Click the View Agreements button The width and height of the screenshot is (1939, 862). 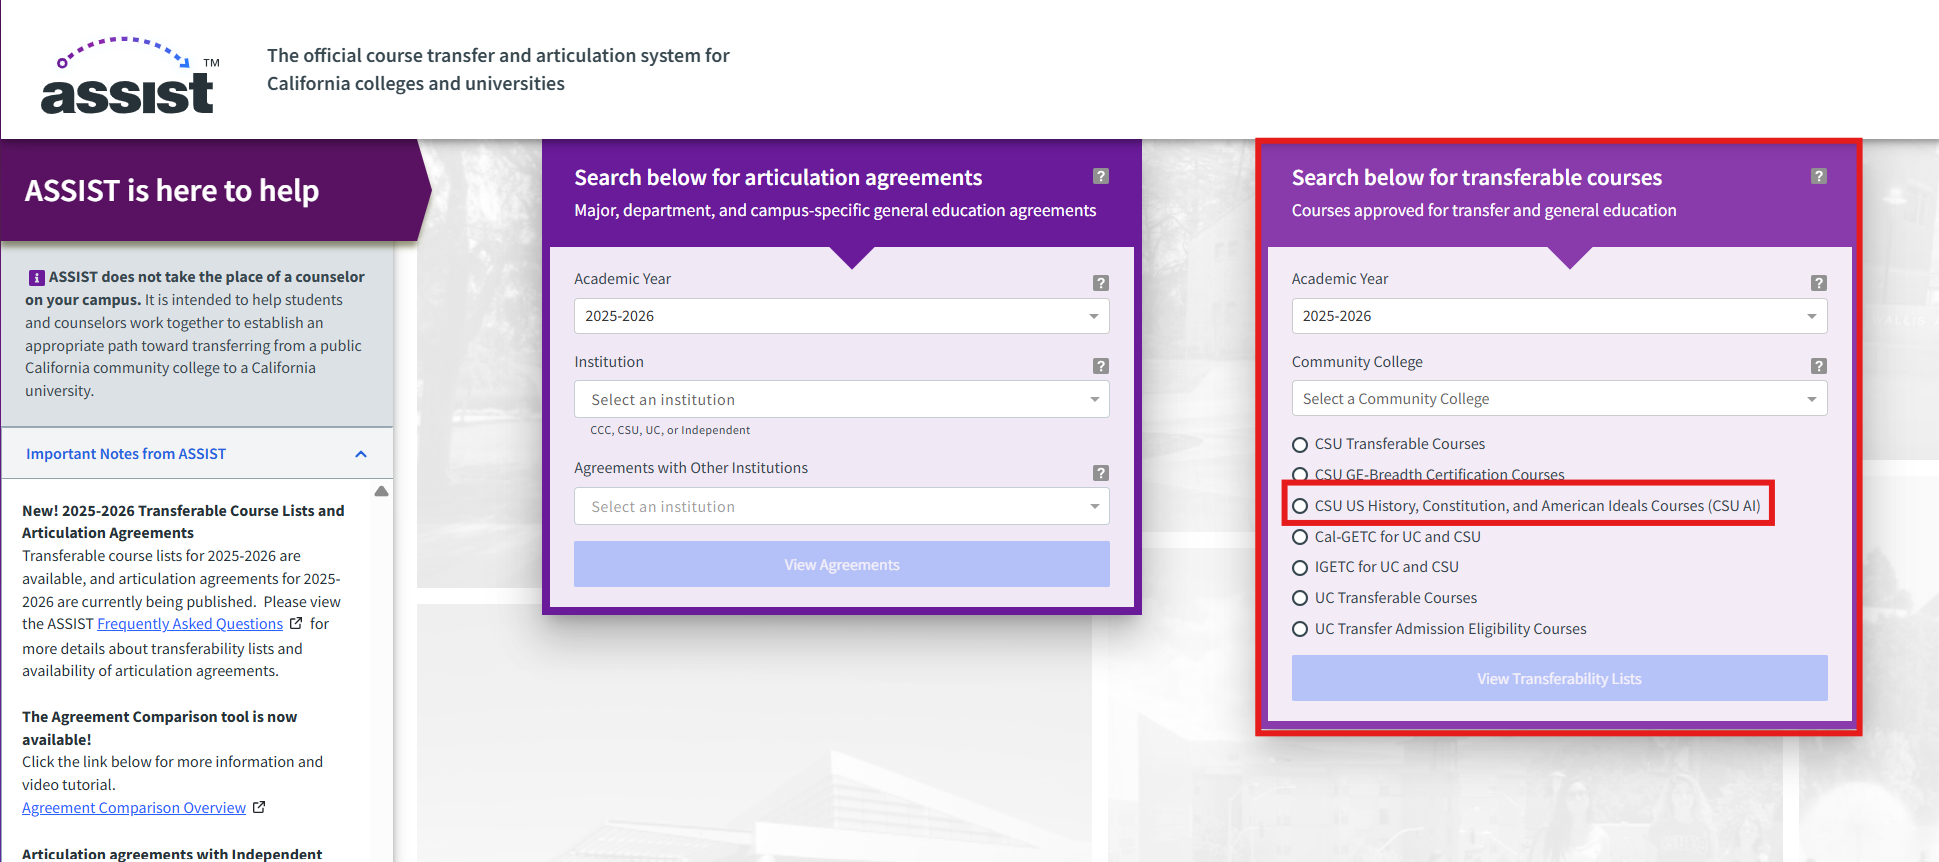(842, 564)
